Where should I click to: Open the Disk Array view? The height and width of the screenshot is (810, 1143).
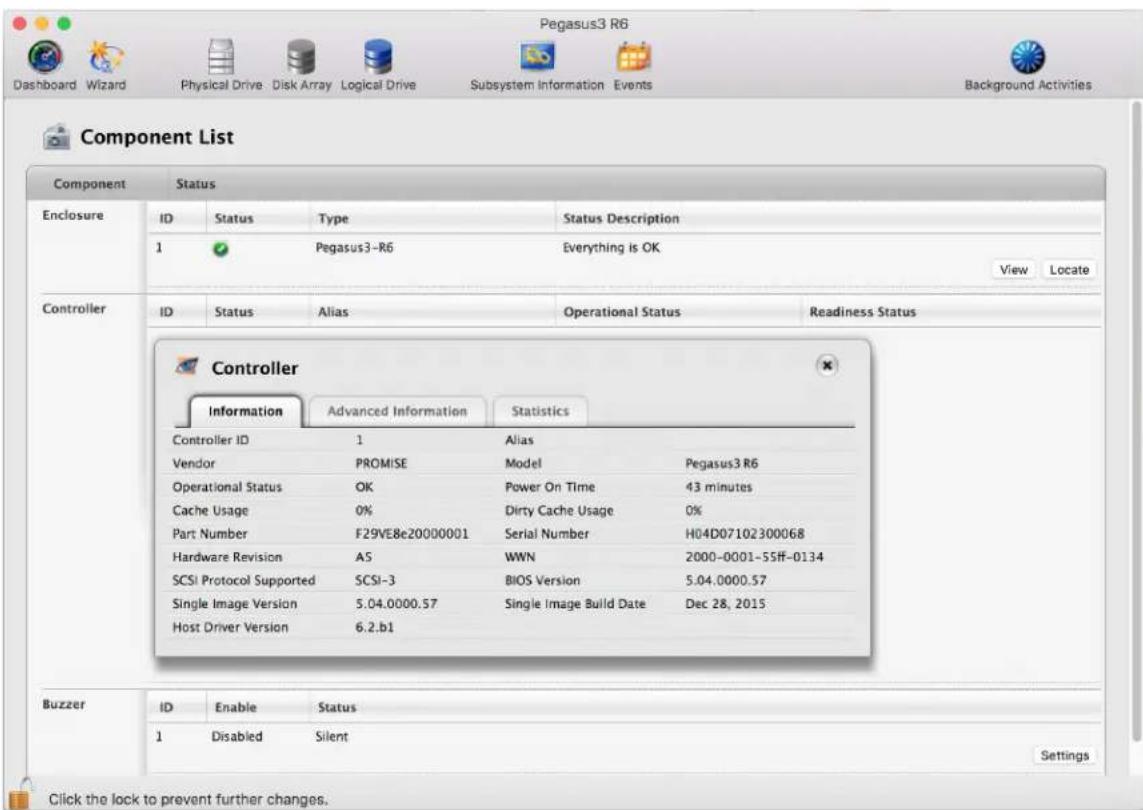coord(301,58)
